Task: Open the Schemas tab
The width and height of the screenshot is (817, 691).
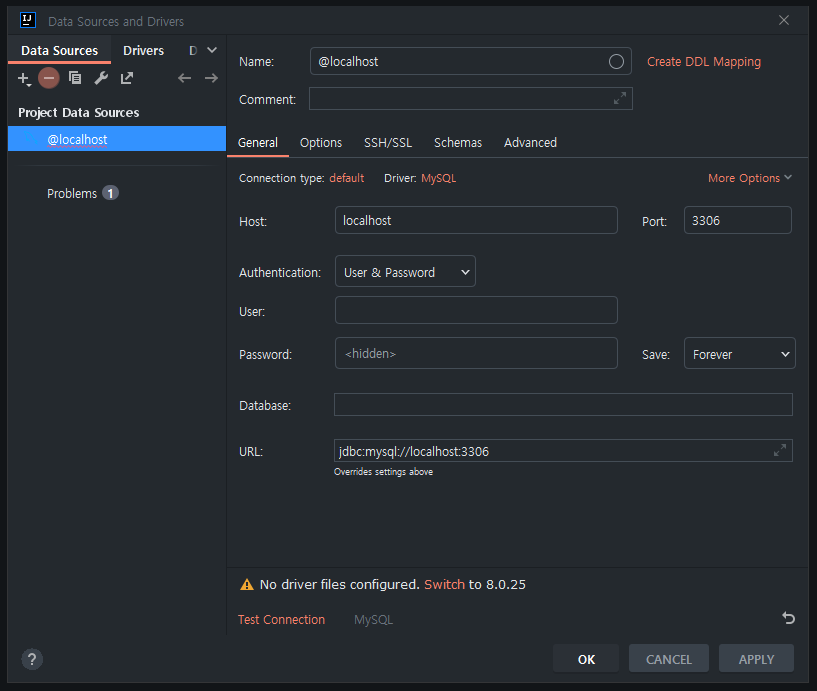Action: coord(458,143)
